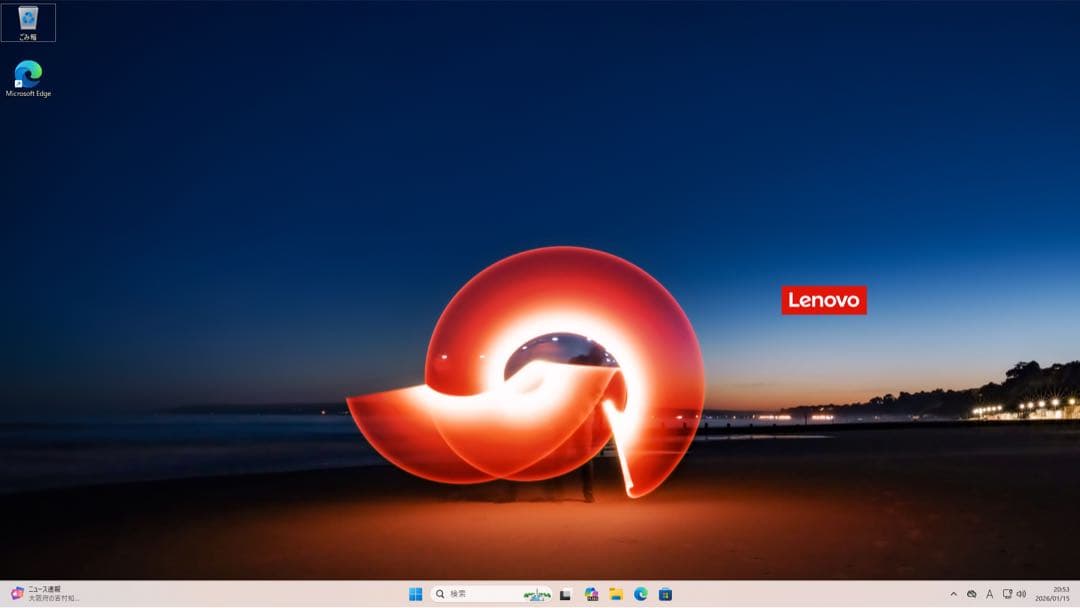The height and width of the screenshot is (608, 1080).
Task: Expand hidden tray icons with the chevron
Action: (x=955, y=593)
